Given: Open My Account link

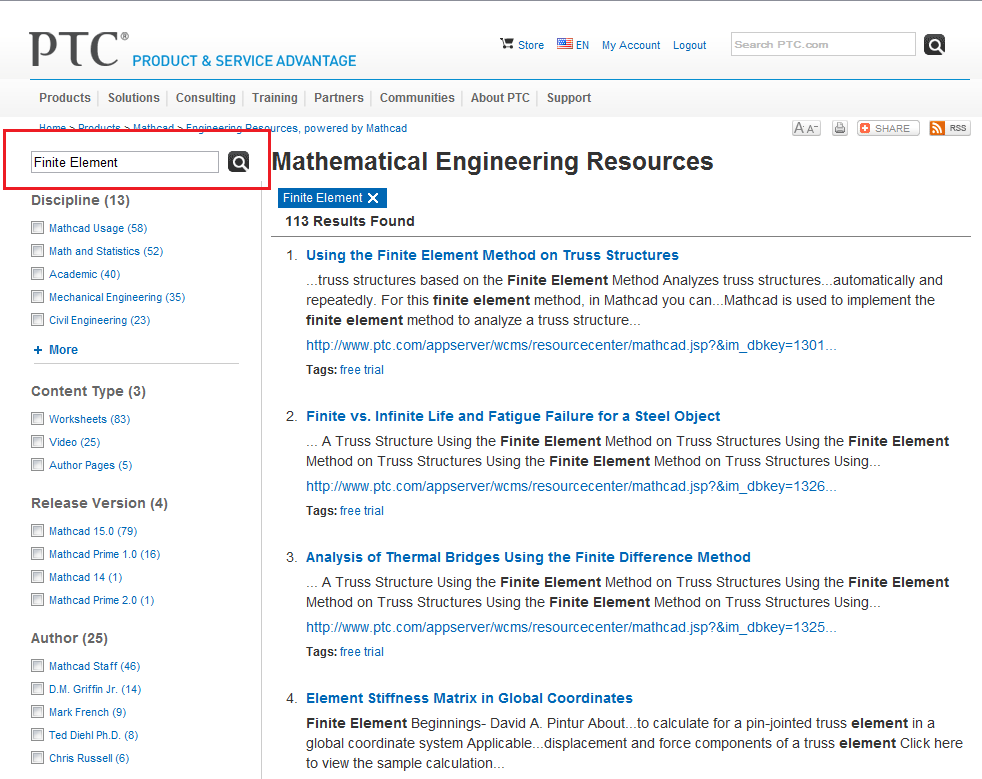Looking at the screenshot, I should [x=631, y=45].
